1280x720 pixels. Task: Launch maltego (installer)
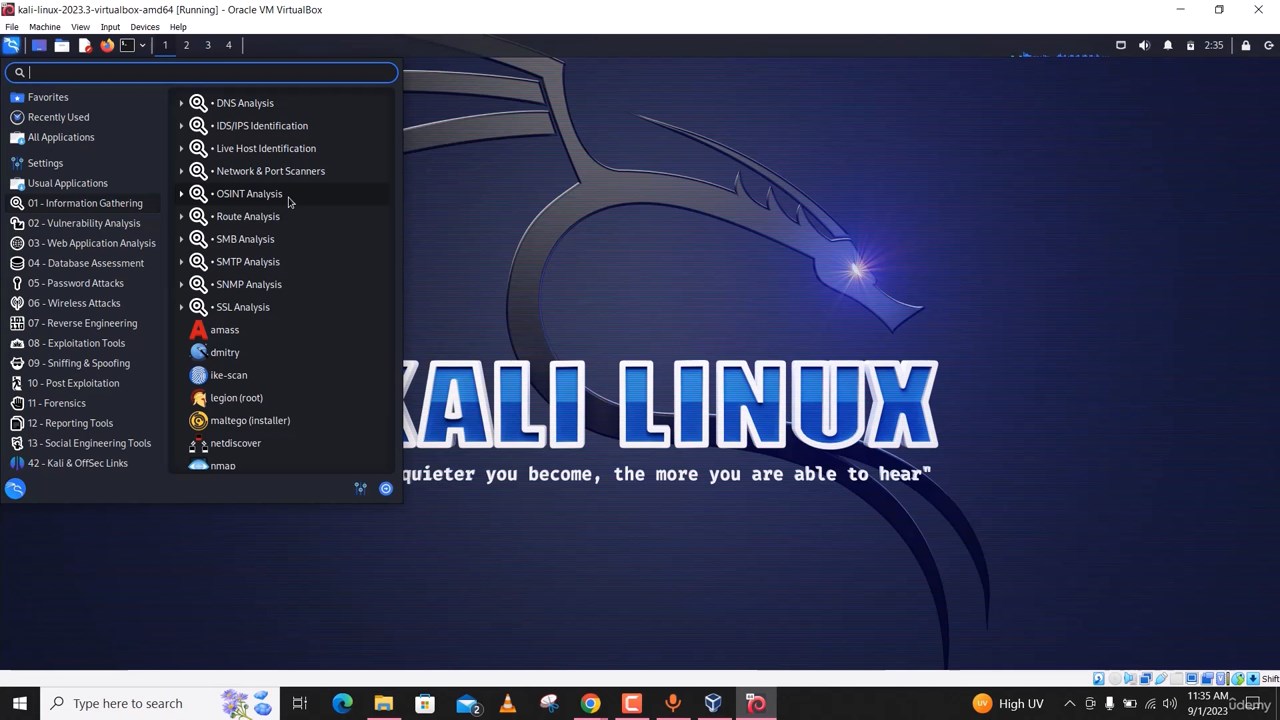tap(281, 420)
